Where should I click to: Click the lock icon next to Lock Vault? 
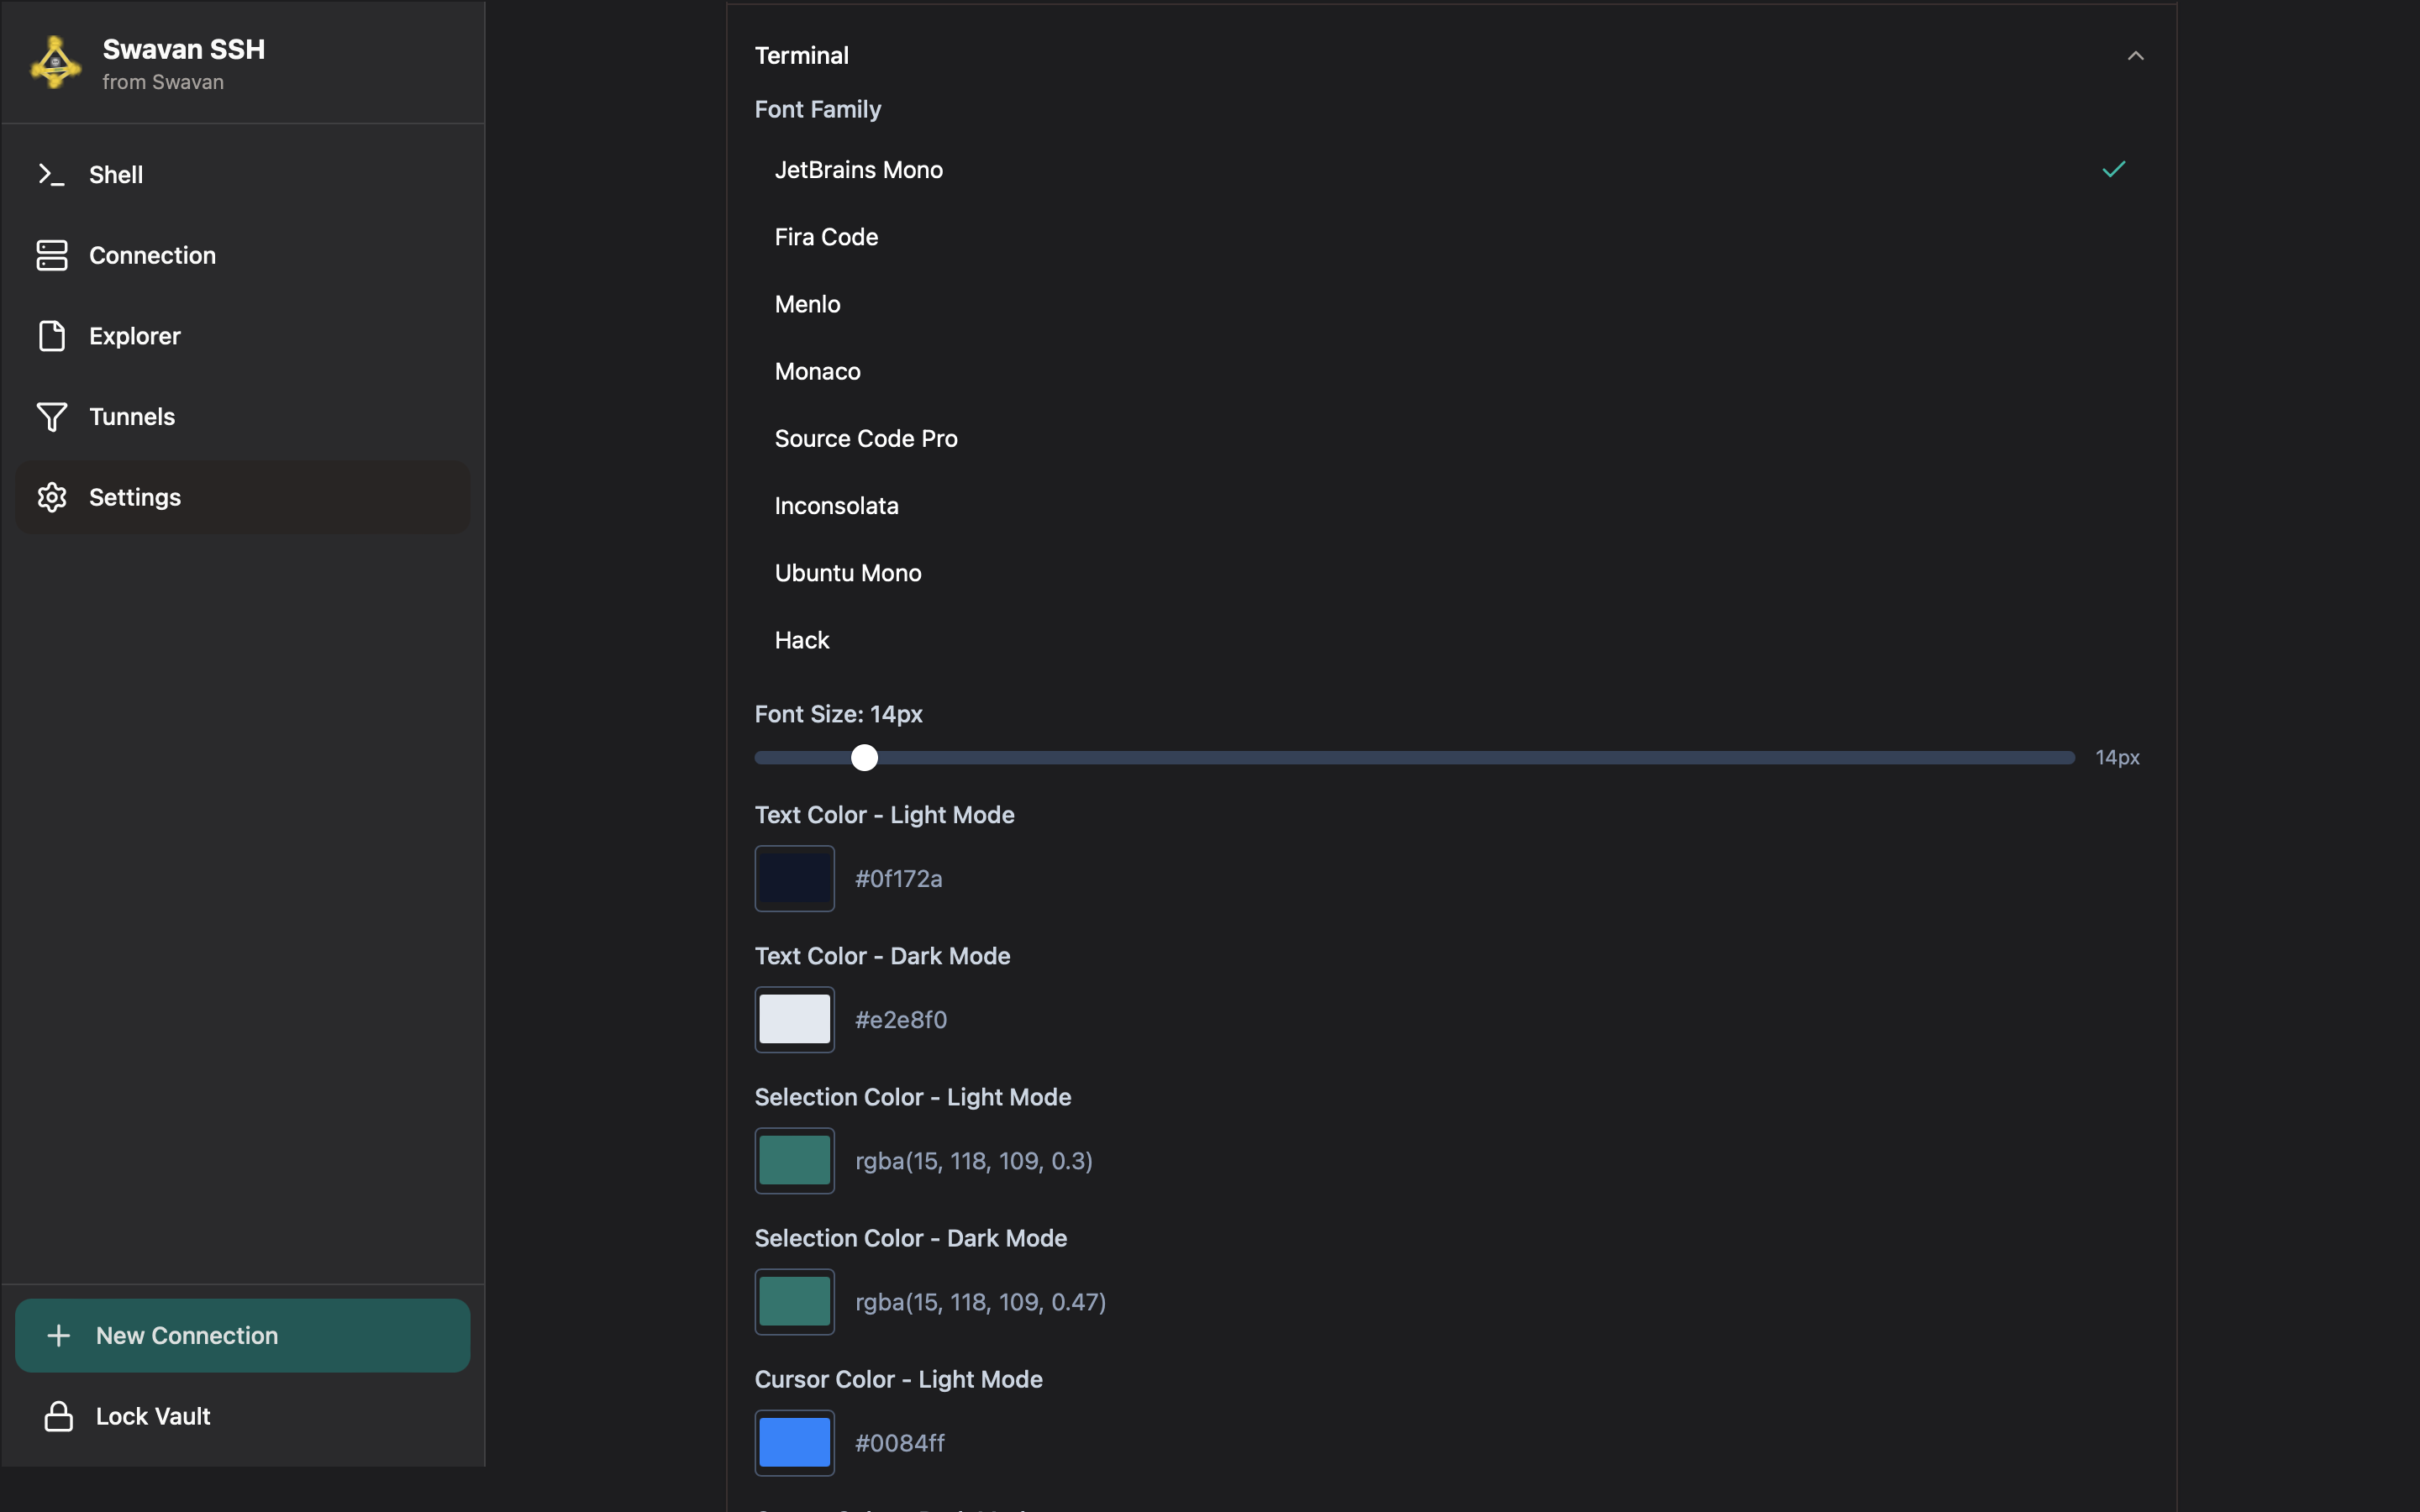tap(57, 1415)
